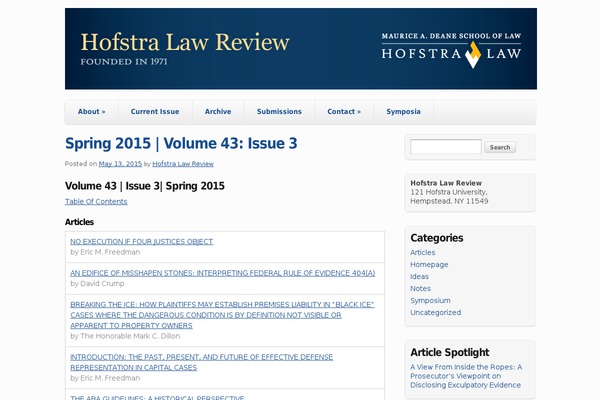Open Breaking the Ice black ice article
The width and height of the screenshot is (600, 400).
pos(222,315)
